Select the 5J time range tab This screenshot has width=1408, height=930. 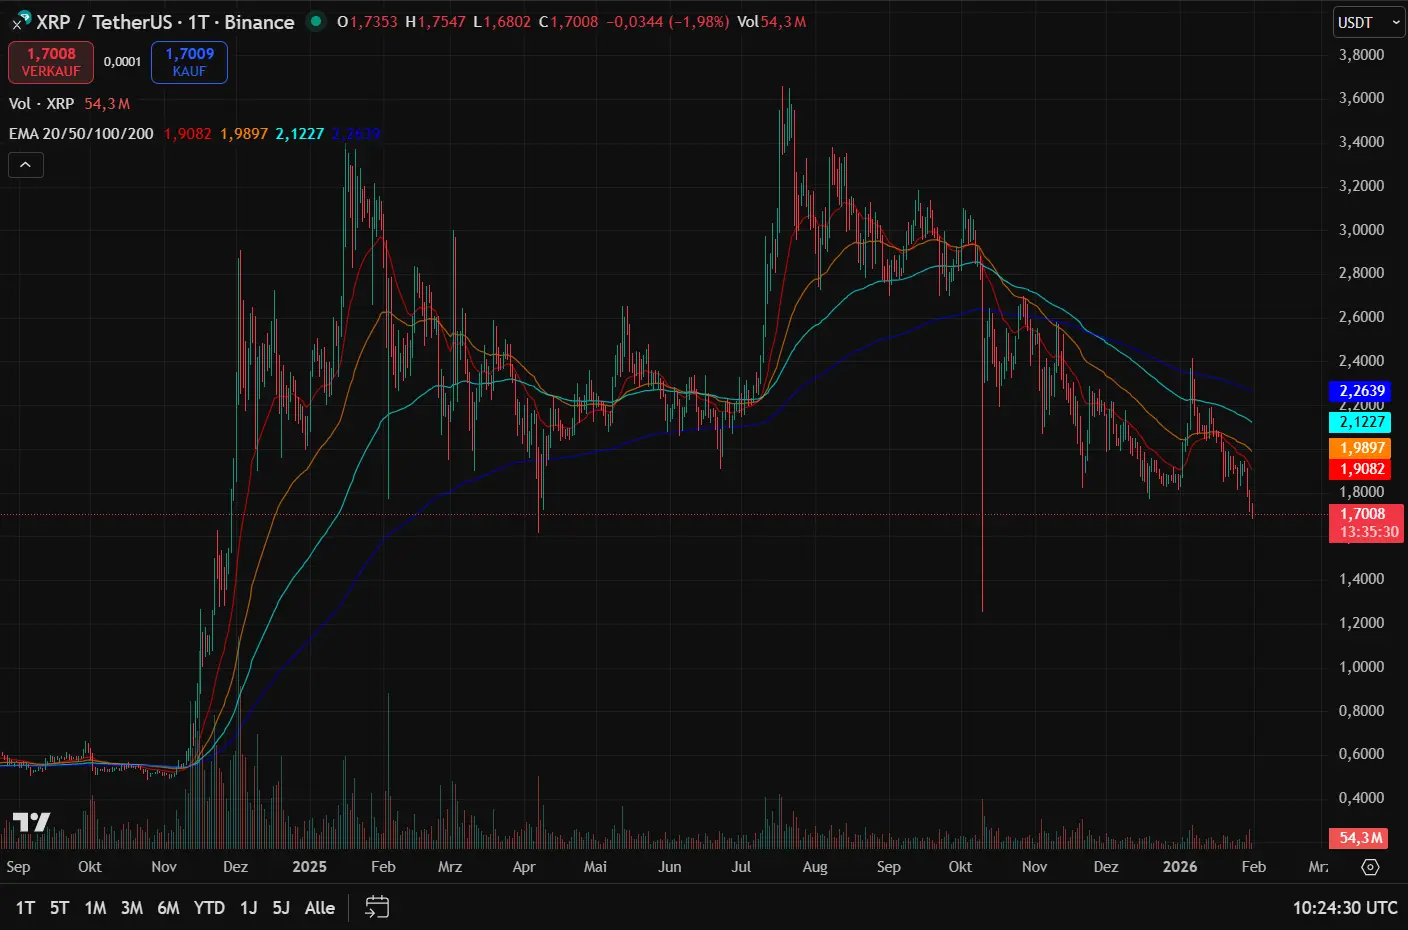(x=279, y=907)
